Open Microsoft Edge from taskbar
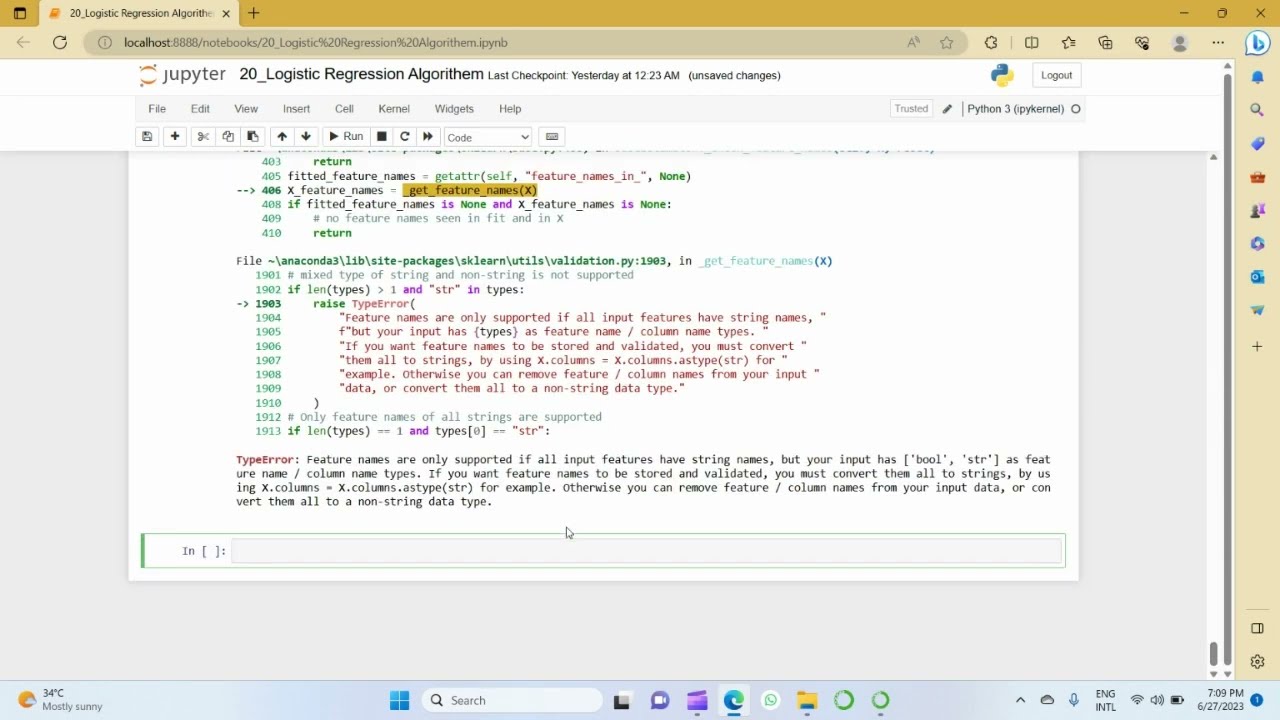 (734, 700)
